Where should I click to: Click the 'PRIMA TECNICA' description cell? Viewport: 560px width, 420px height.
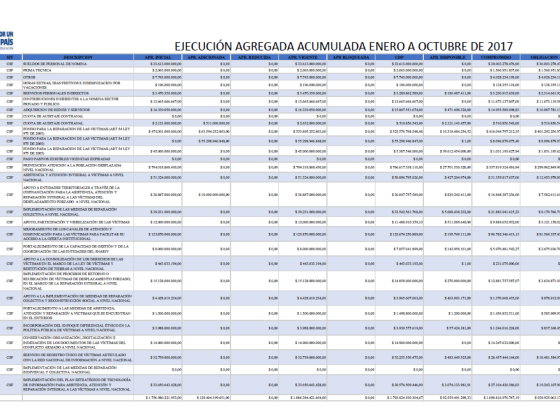pos(78,70)
